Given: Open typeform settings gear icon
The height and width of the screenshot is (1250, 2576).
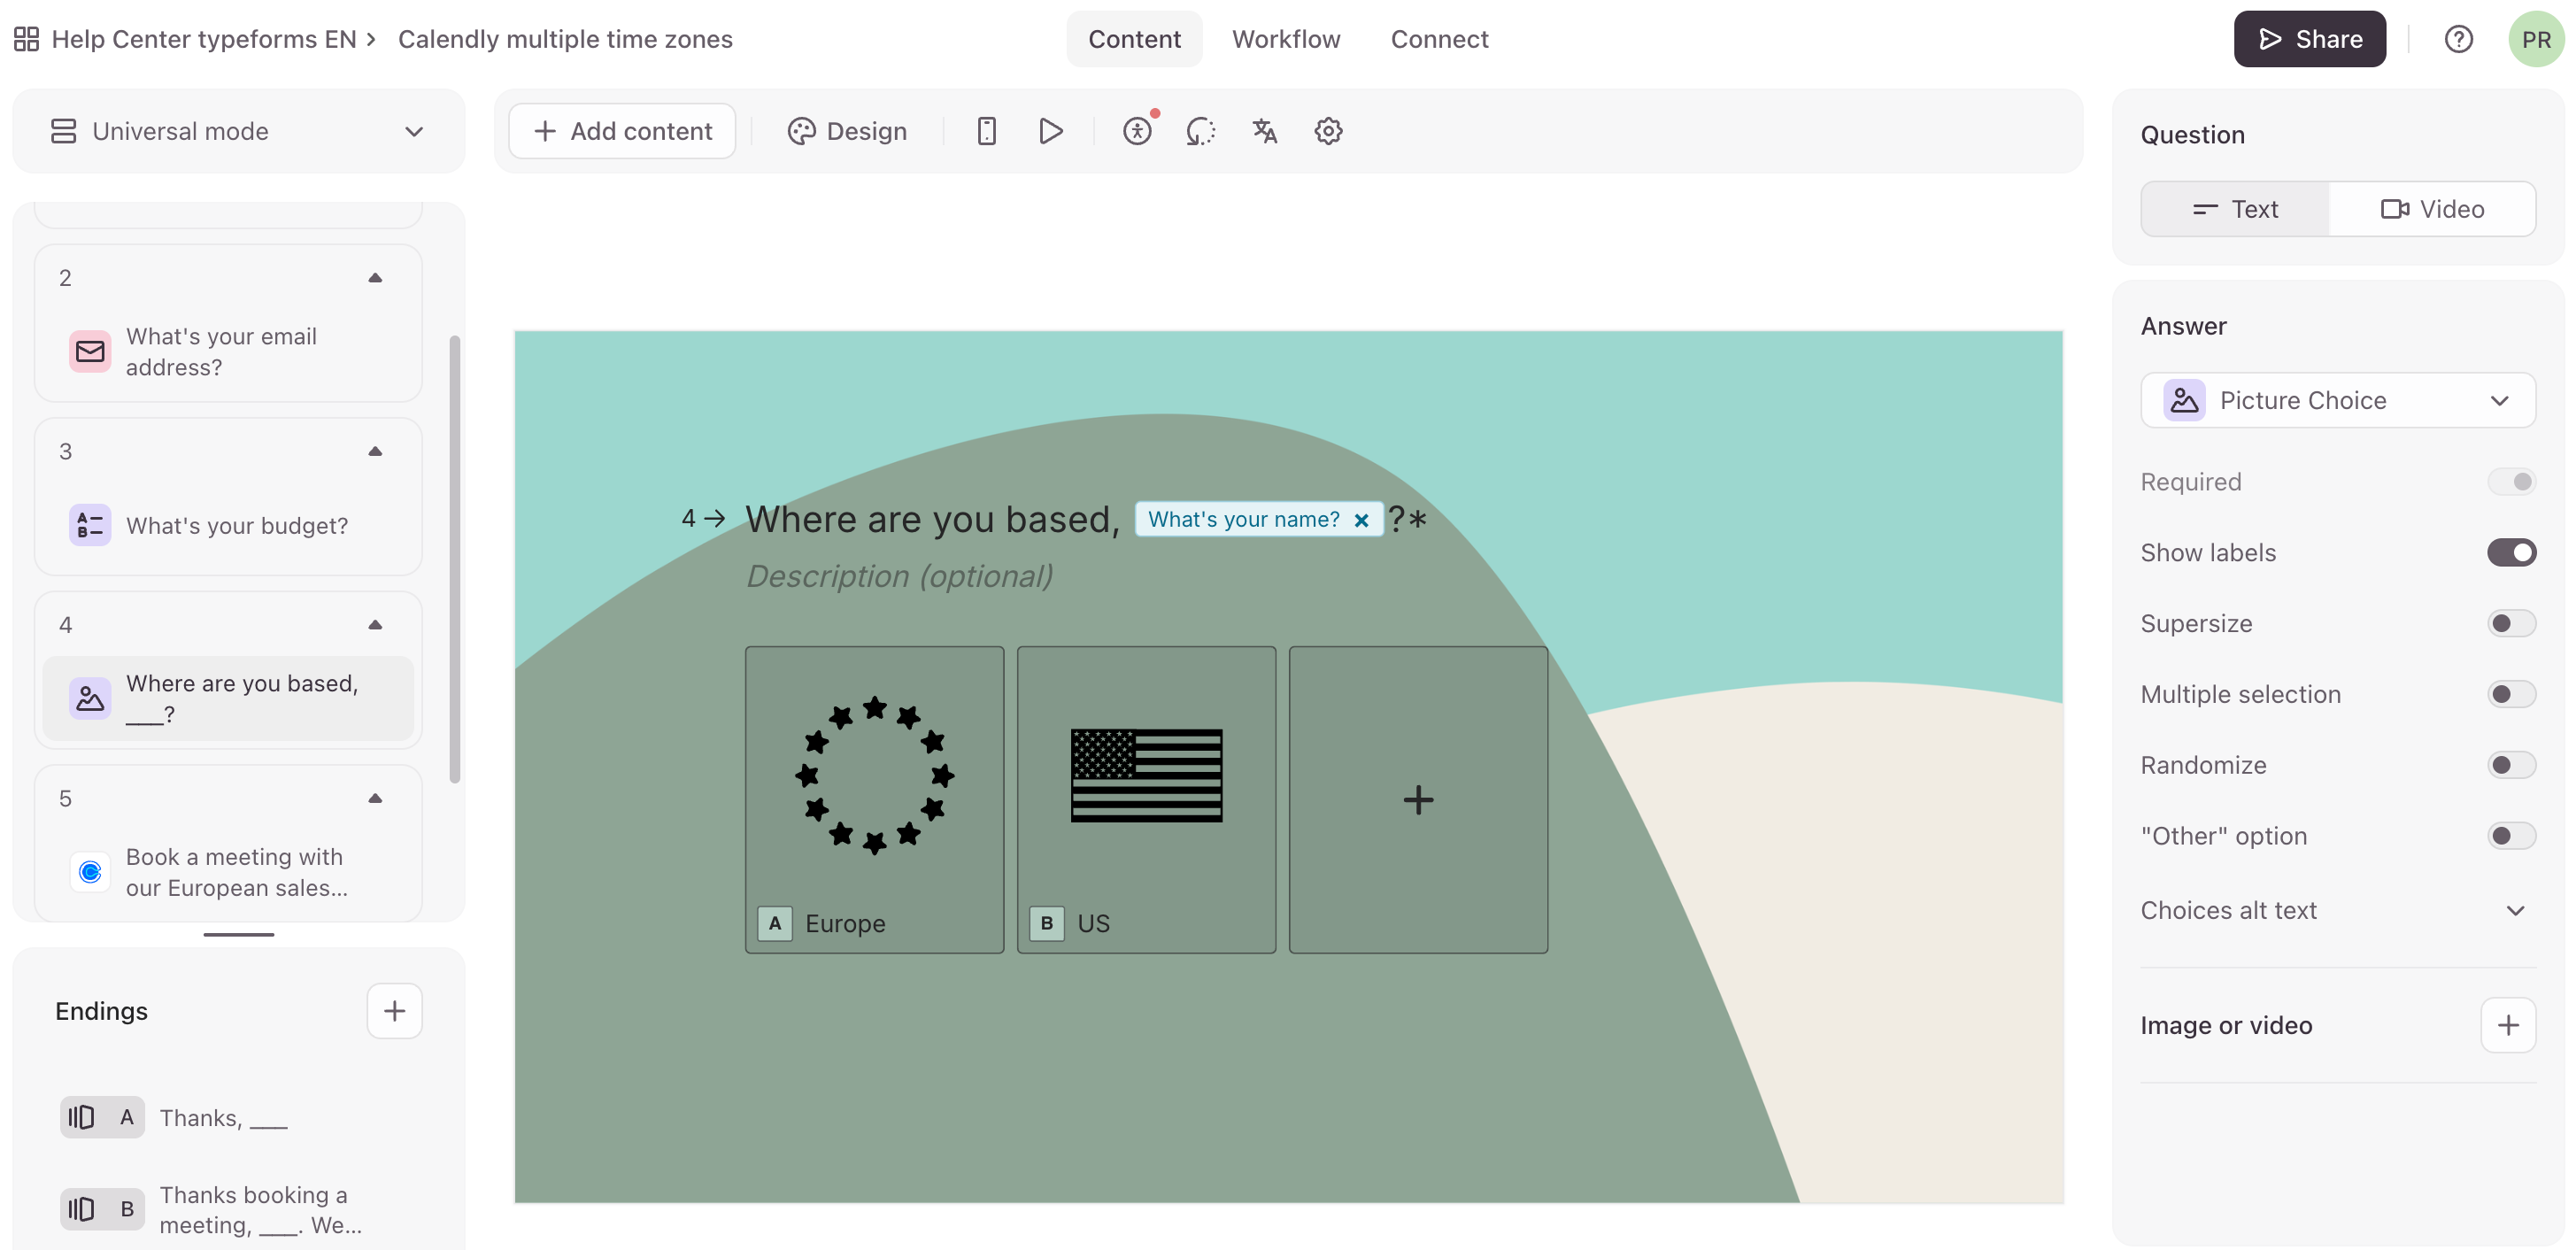Looking at the screenshot, I should [x=1328, y=131].
